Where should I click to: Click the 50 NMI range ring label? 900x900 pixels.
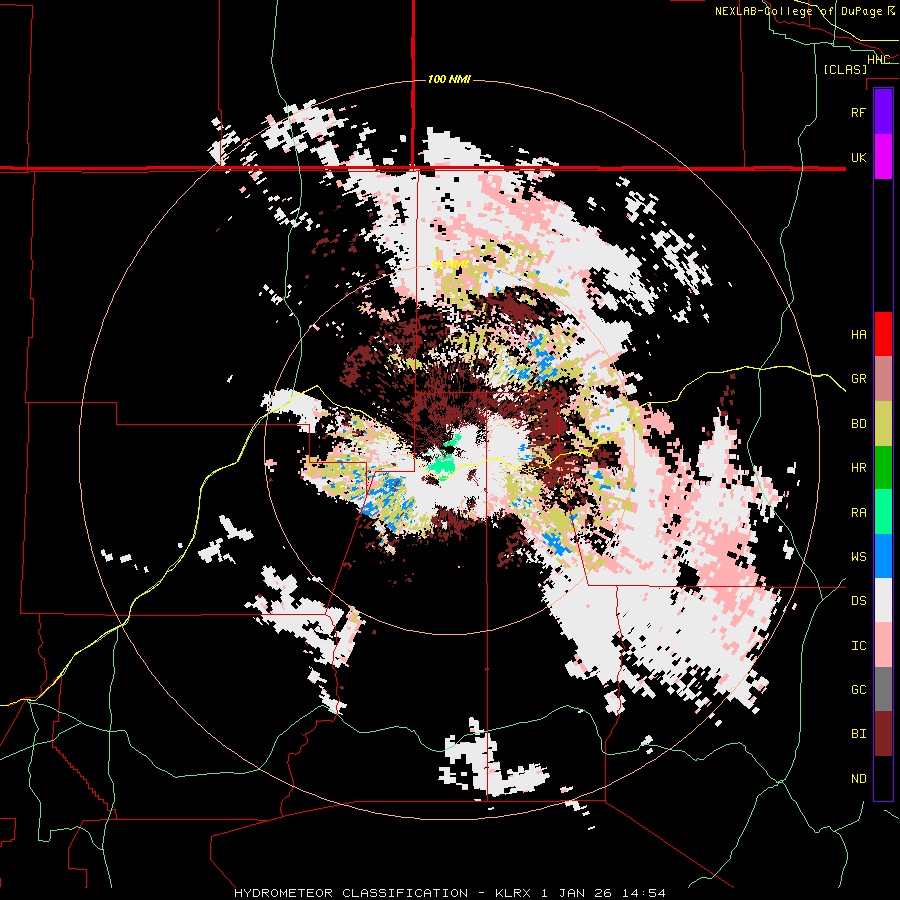(449, 265)
